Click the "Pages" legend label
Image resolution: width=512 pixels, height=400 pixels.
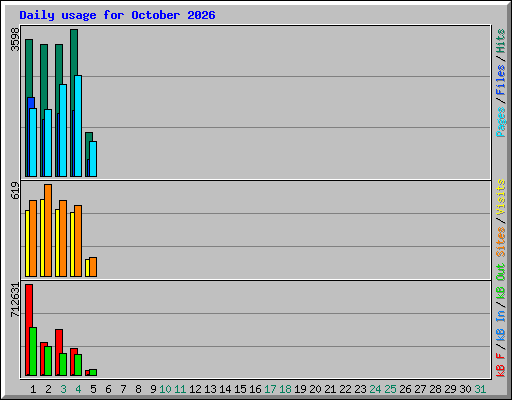(500, 122)
